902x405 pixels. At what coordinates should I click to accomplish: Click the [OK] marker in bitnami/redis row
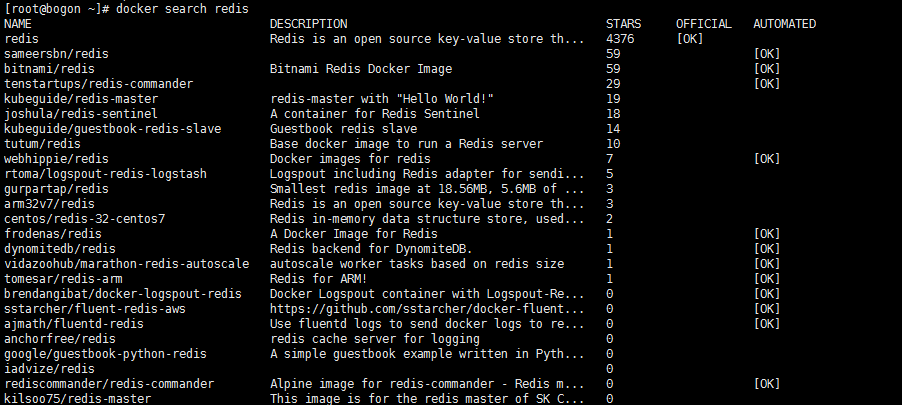click(767, 68)
